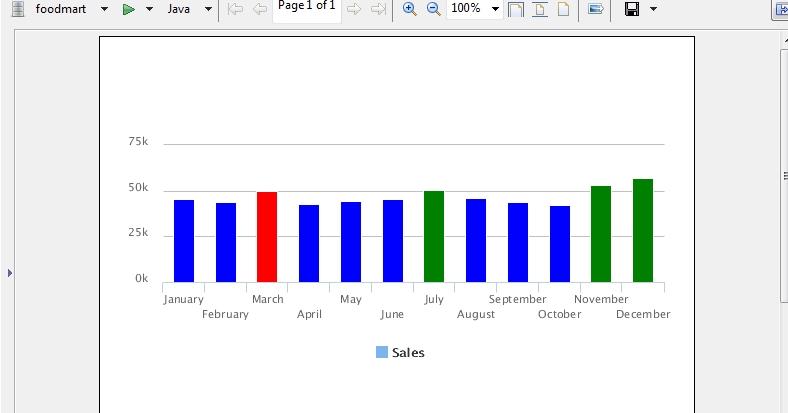
Task: Open the run options dropdown arrow
Action: point(149,9)
